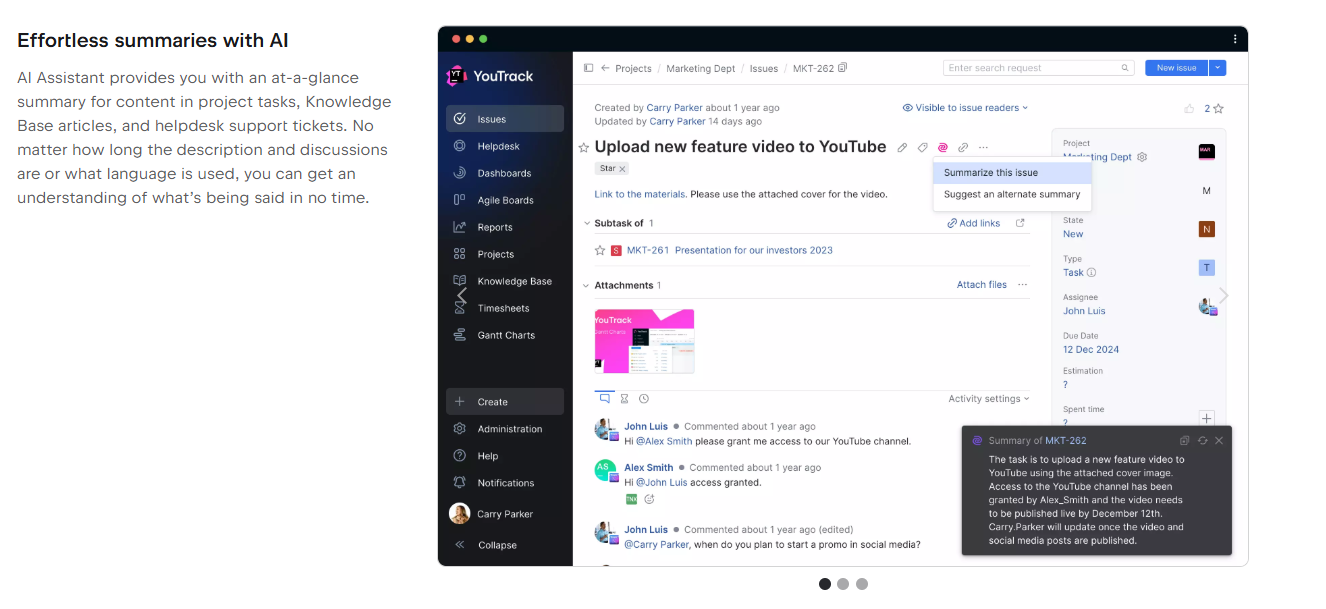Copy issue ID next to MKT-262 breadcrumb
Viewport: 1326px width, 609px height.
(x=843, y=68)
